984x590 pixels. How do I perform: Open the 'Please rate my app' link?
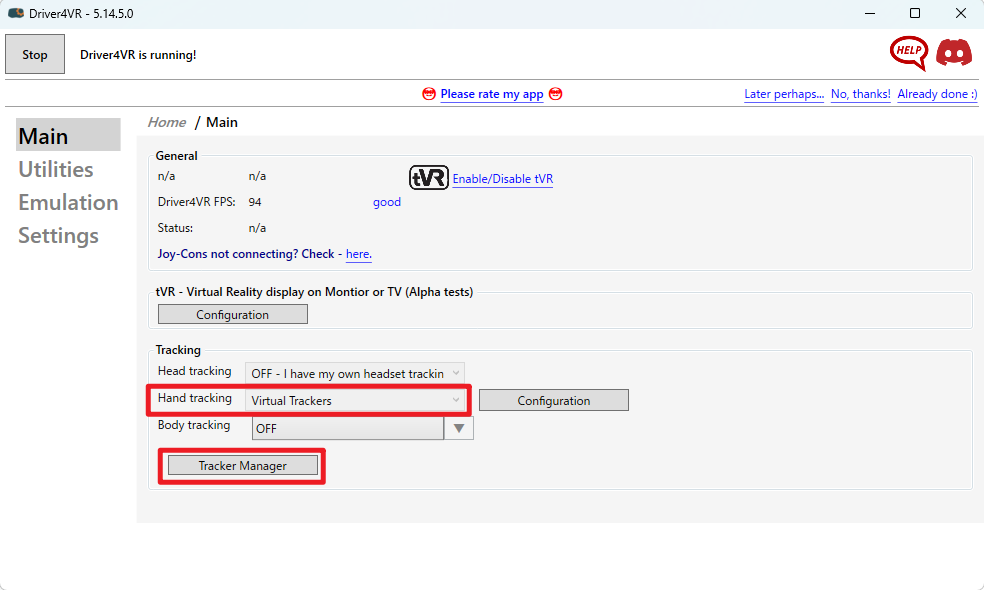491,94
